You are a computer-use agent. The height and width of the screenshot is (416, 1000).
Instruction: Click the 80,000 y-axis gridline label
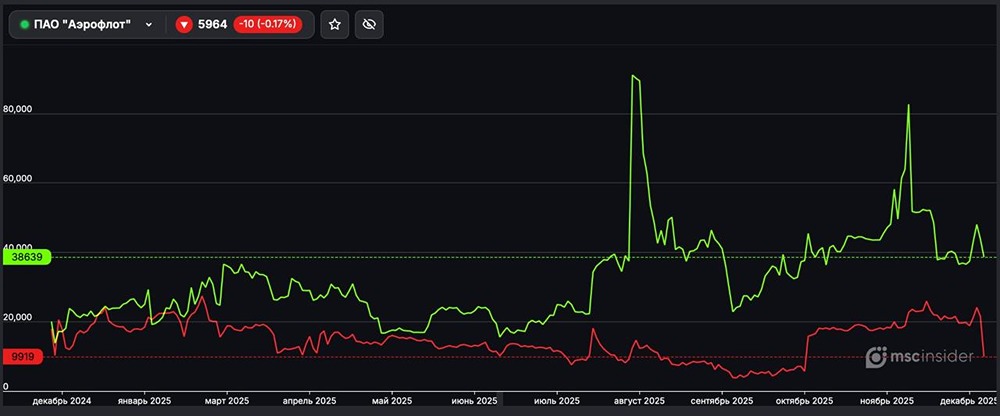click(x=20, y=110)
